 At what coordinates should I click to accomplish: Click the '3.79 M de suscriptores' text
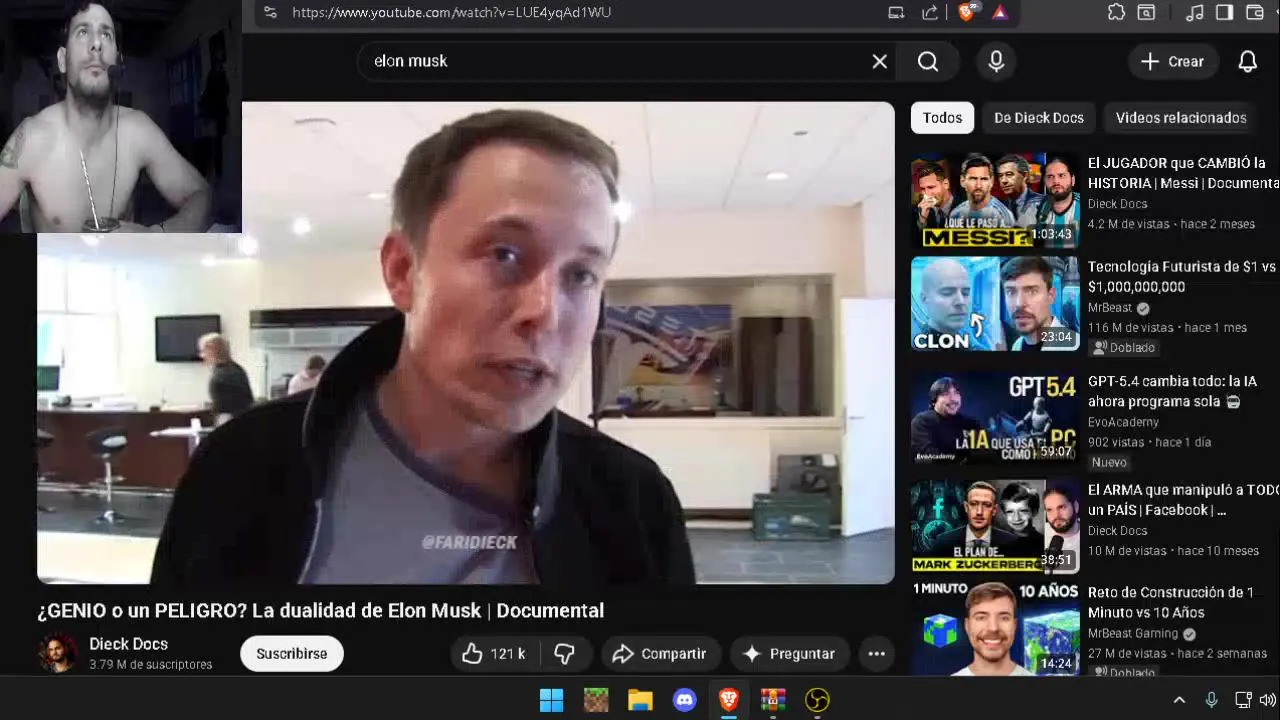pyautogui.click(x=150, y=665)
